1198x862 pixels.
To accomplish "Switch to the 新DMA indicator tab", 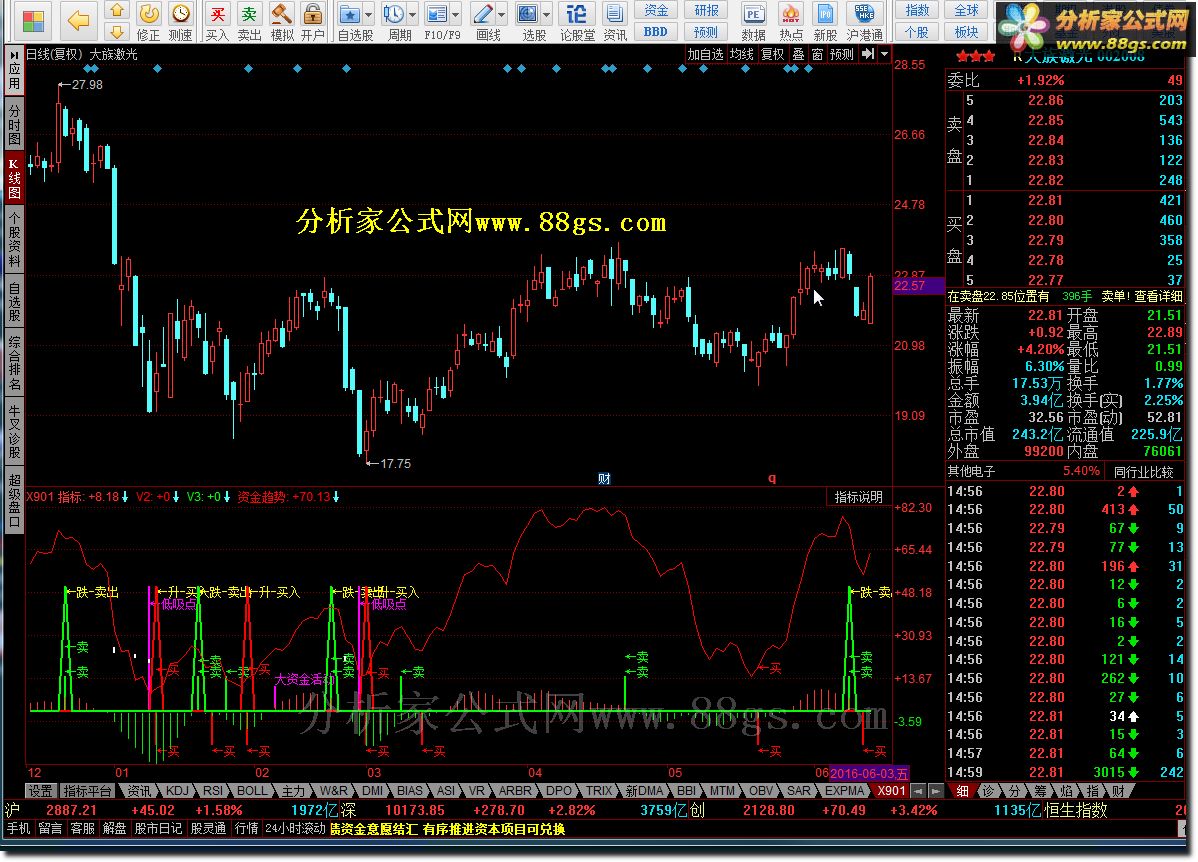I will click(643, 791).
